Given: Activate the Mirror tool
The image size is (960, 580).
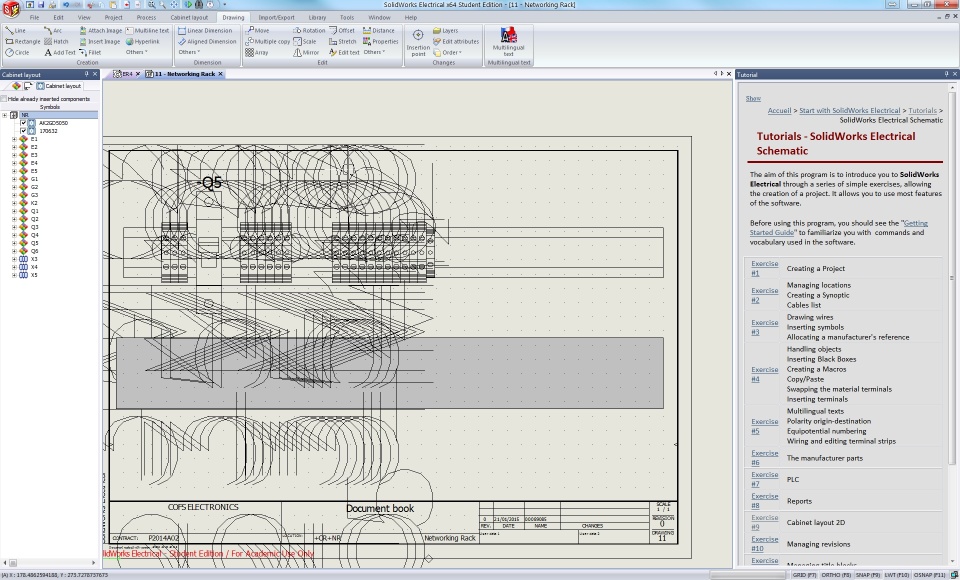Looking at the screenshot, I should (x=306, y=53).
